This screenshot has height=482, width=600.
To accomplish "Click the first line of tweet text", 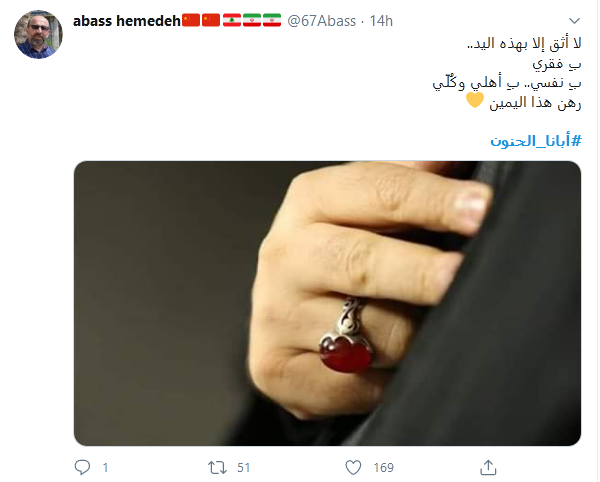I will tap(524, 44).
